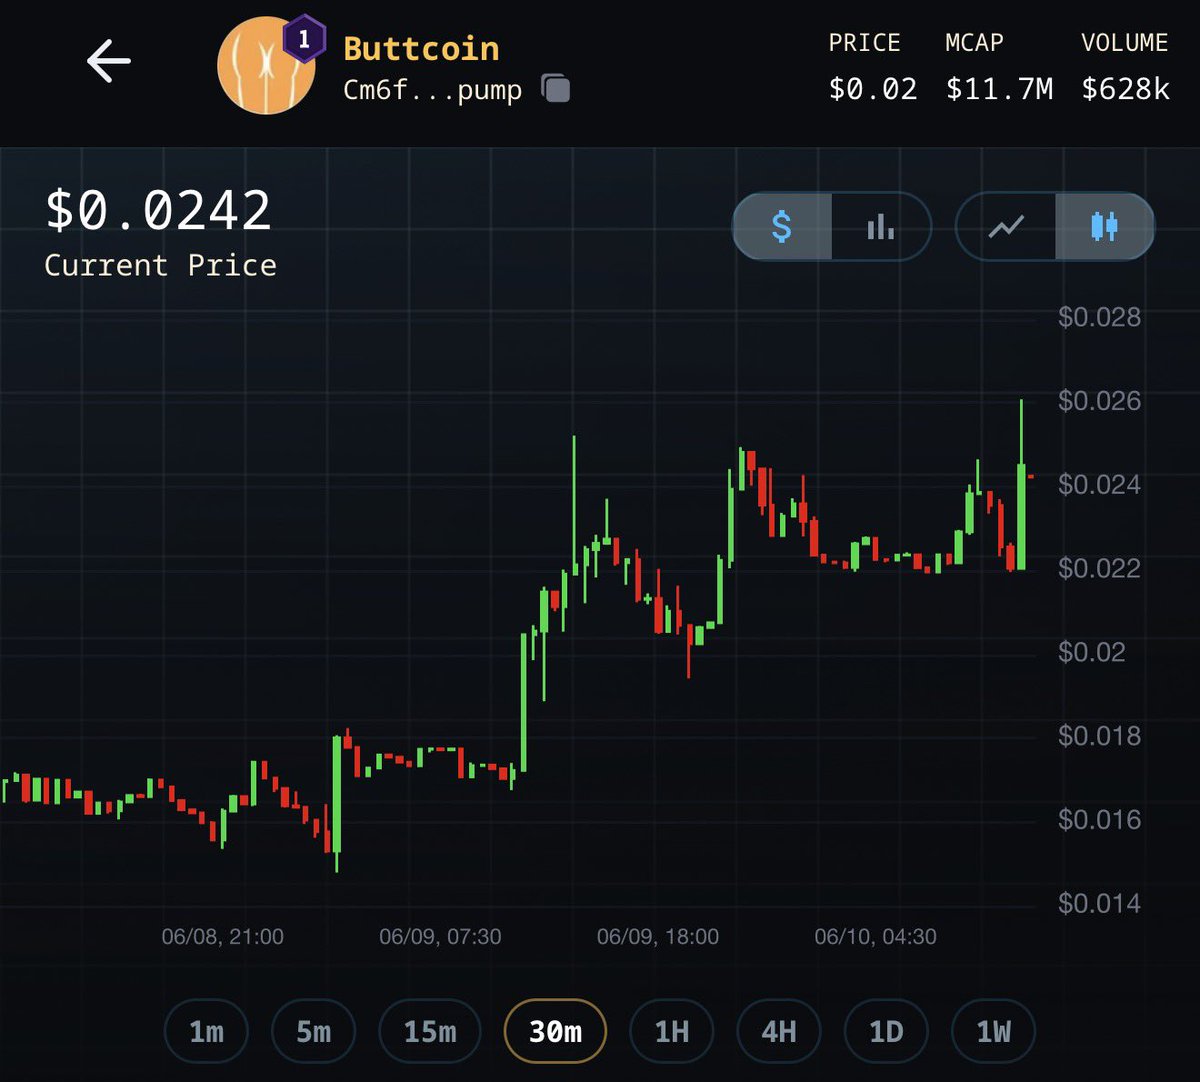Choose the 5m timeframe

click(x=313, y=1031)
